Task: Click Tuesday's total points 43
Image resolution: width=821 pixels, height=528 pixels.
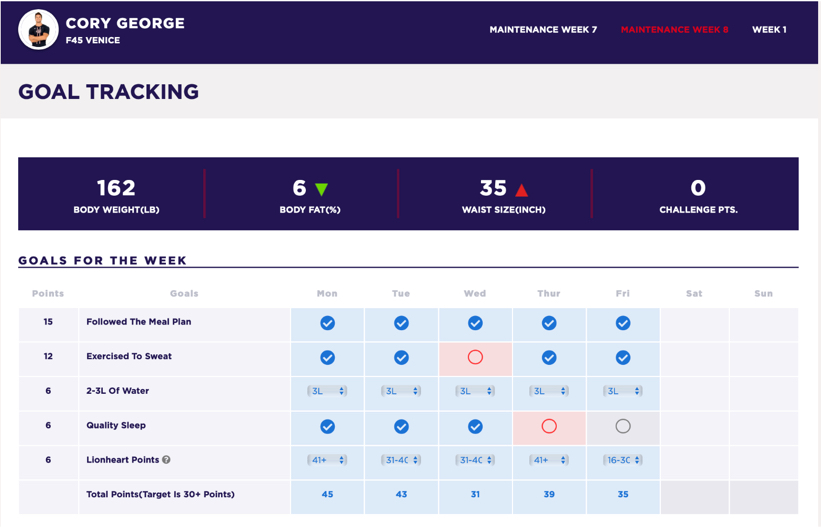Action: click(401, 494)
